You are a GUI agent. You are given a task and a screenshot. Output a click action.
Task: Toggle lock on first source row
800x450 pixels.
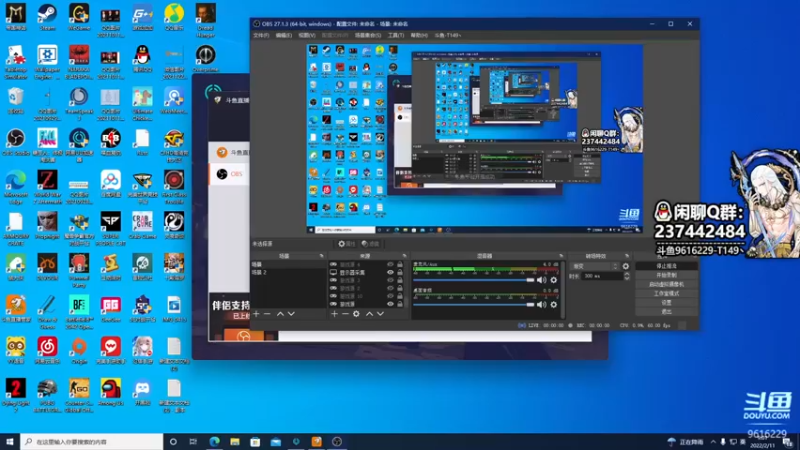coord(399,264)
